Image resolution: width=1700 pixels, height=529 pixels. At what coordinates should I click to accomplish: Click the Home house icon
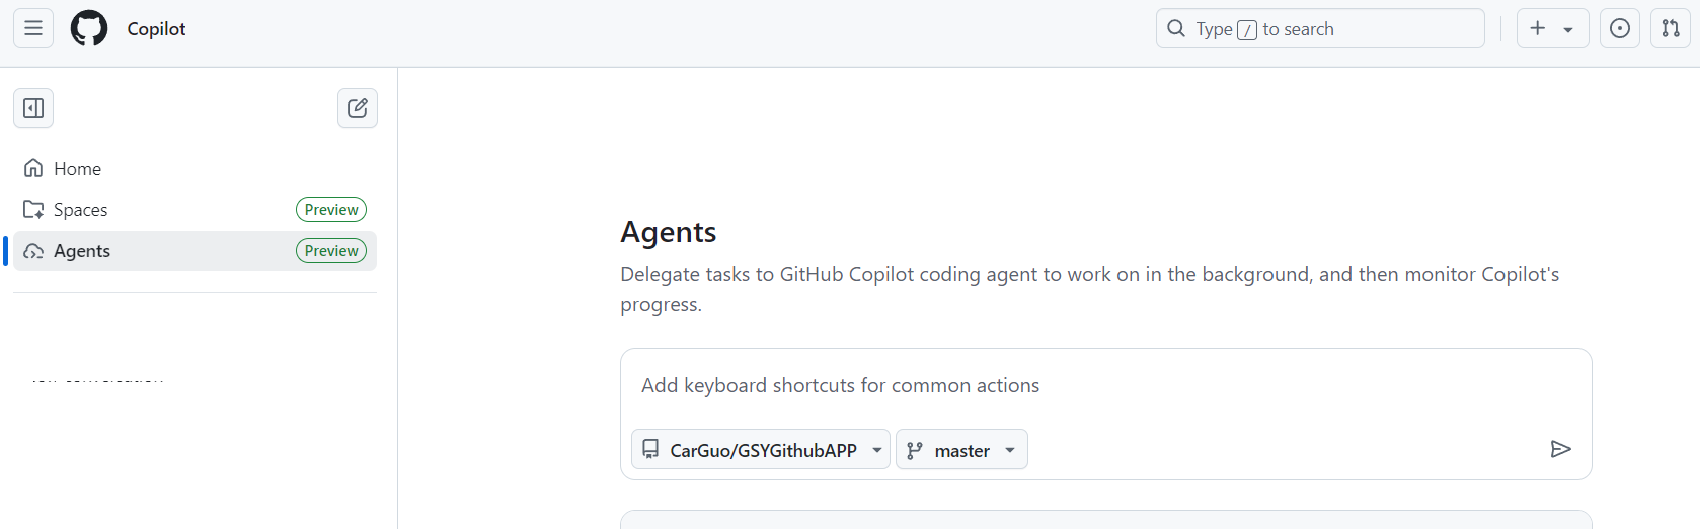(33, 168)
